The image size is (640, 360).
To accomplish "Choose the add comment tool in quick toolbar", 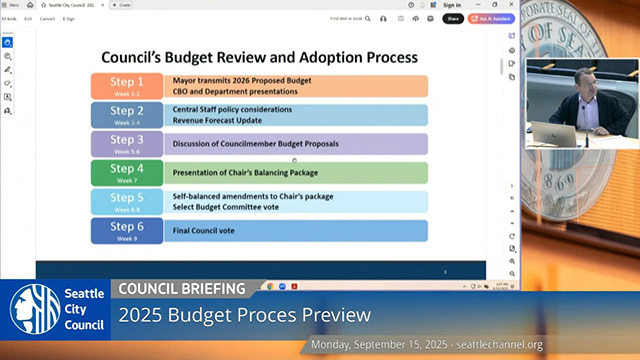I will [7, 56].
